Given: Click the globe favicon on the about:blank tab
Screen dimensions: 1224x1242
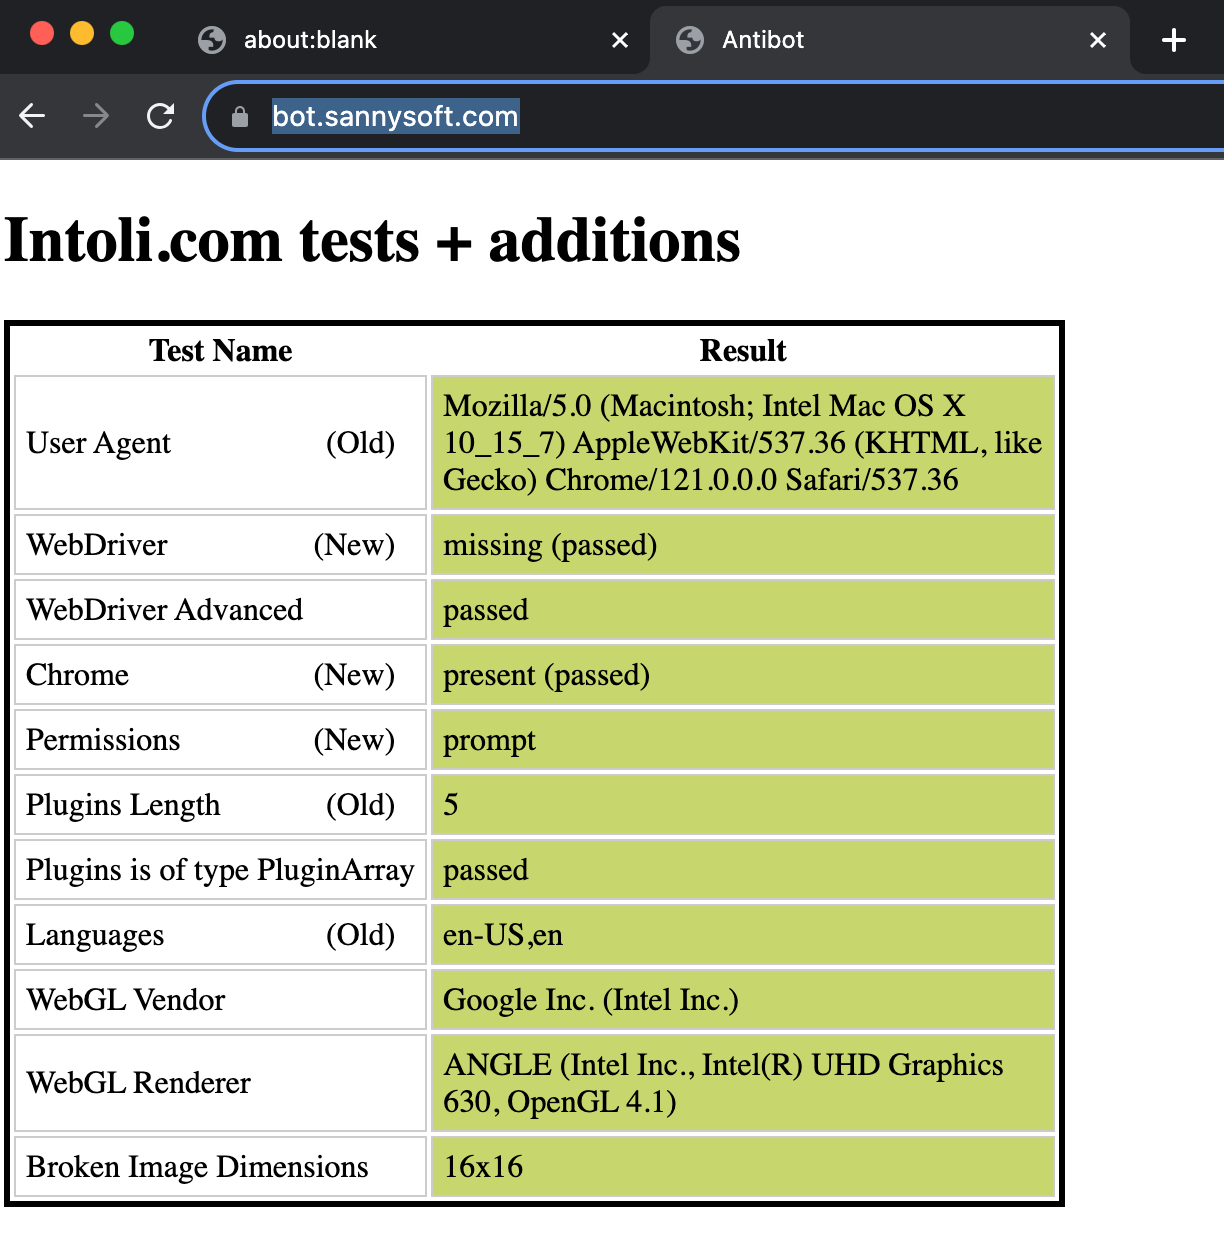Looking at the screenshot, I should 212,40.
